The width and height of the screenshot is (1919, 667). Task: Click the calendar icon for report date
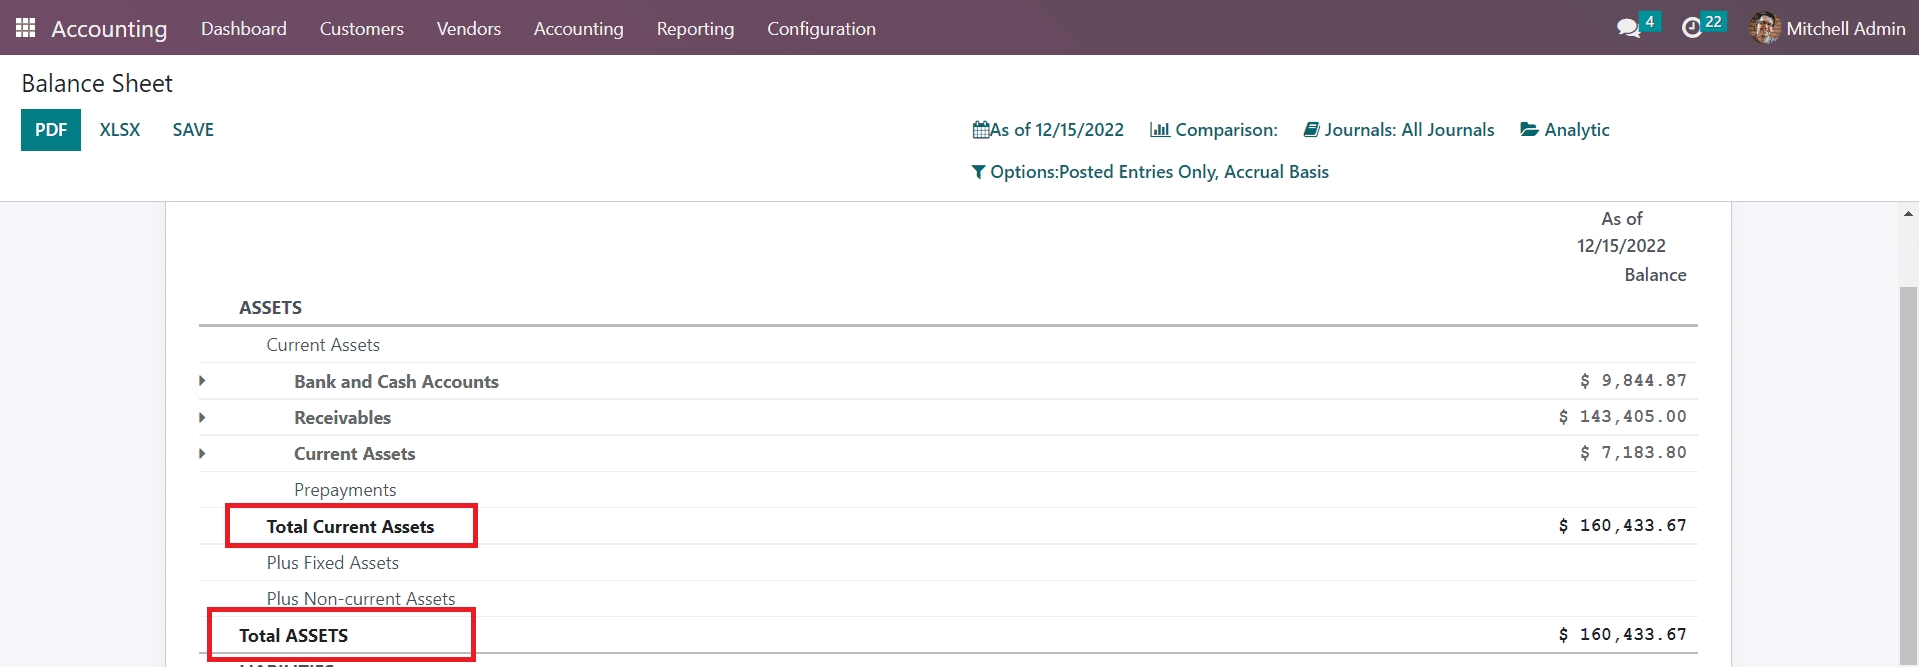pyautogui.click(x=980, y=130)
